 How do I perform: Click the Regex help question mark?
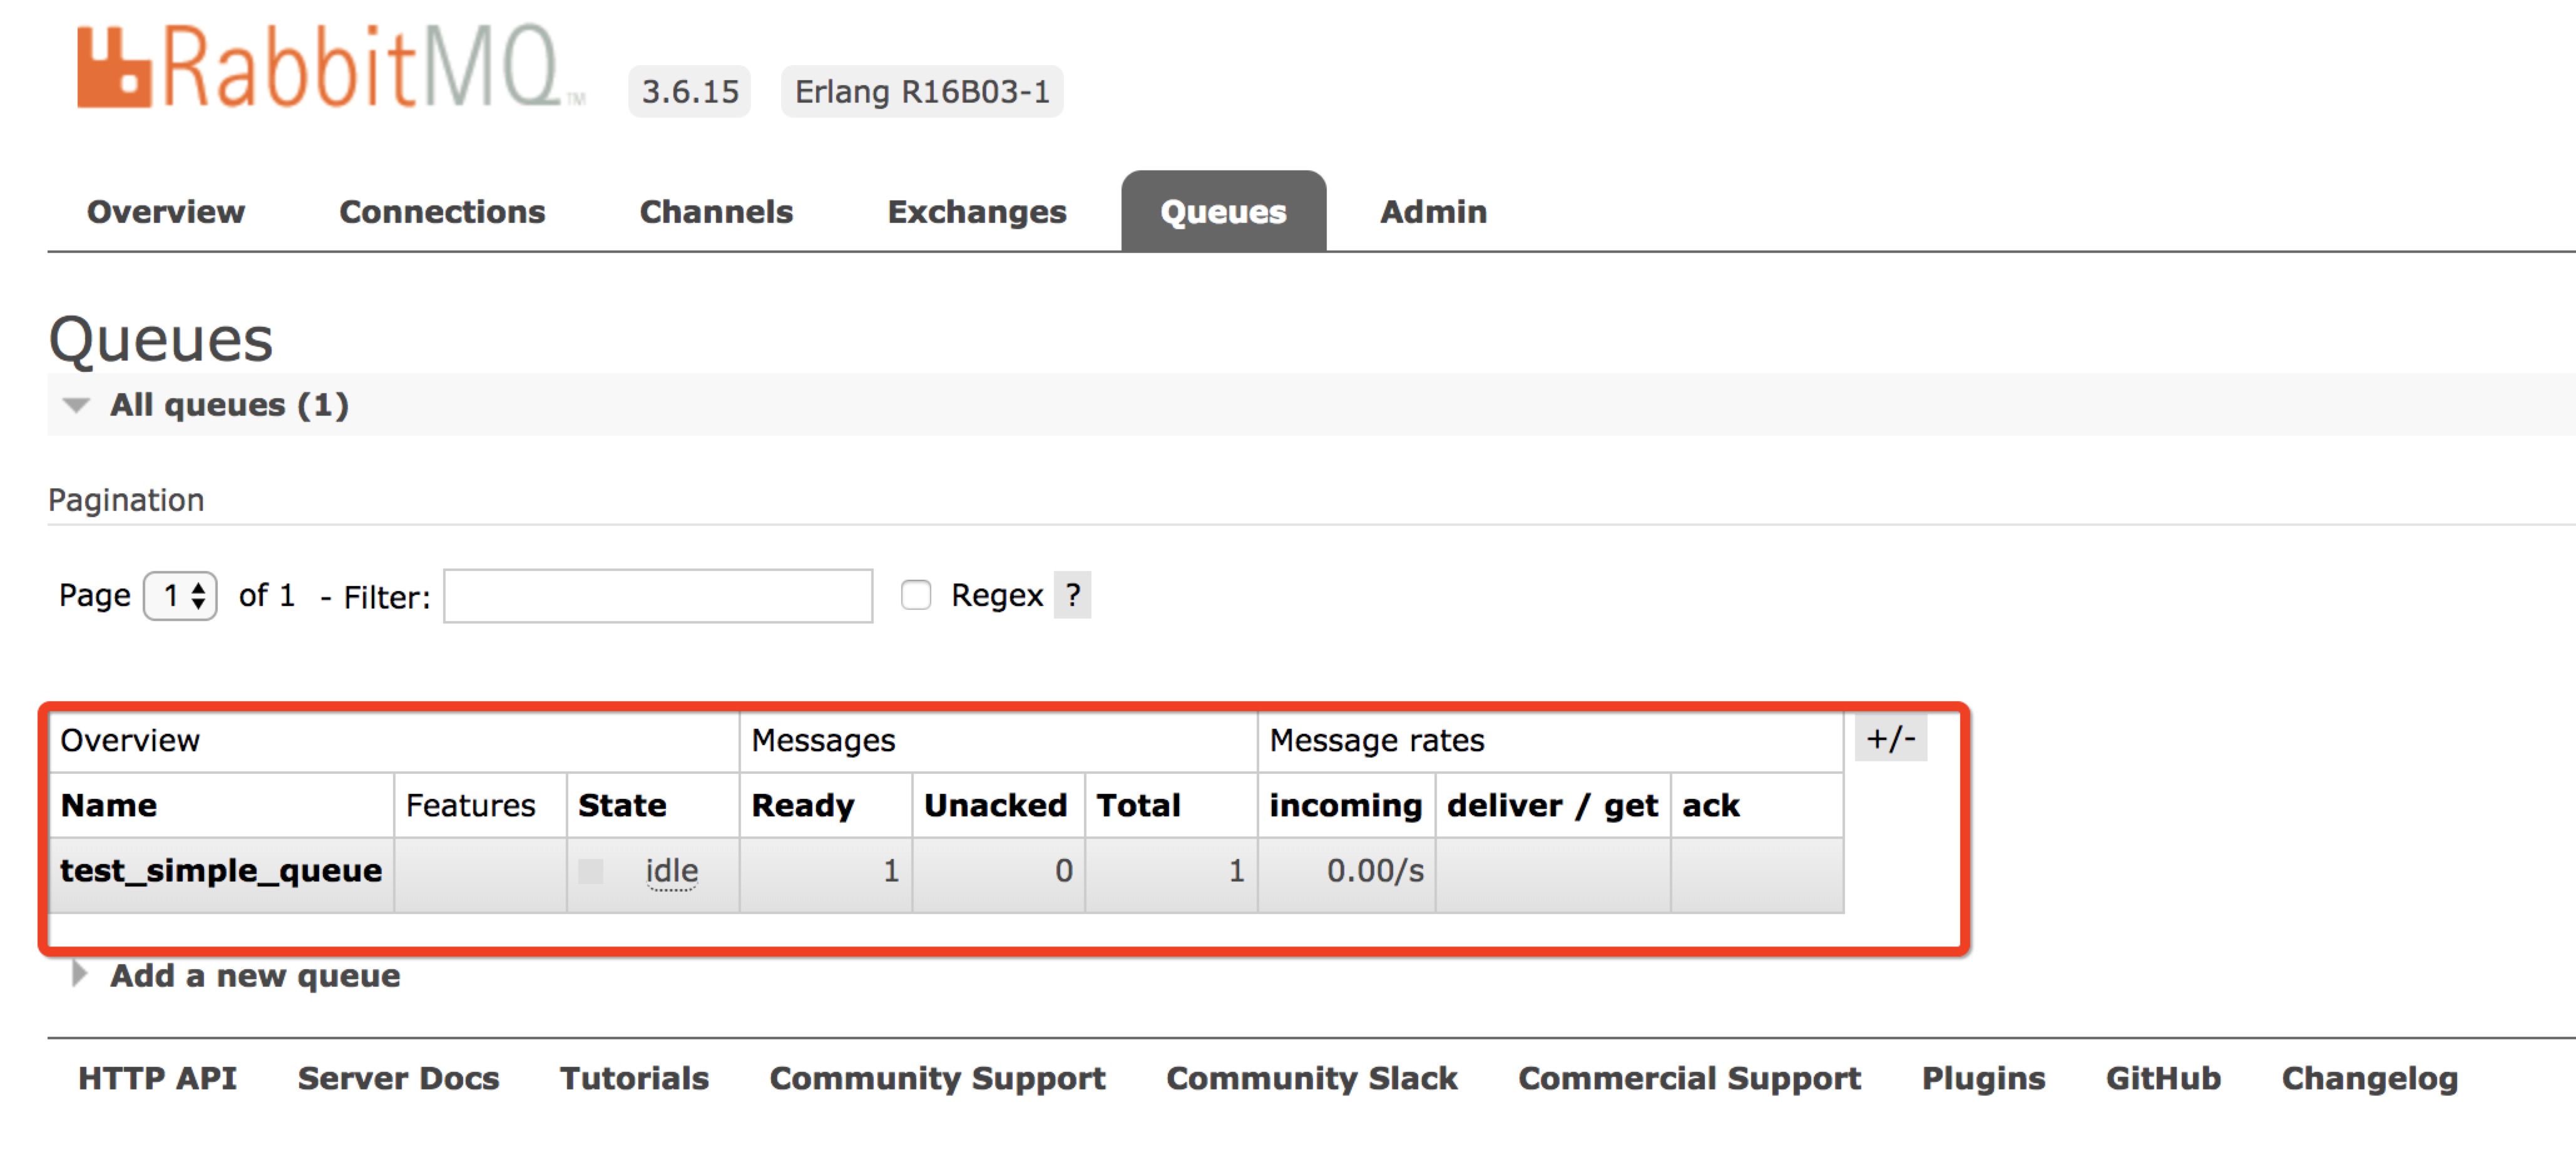(1072, 596)
